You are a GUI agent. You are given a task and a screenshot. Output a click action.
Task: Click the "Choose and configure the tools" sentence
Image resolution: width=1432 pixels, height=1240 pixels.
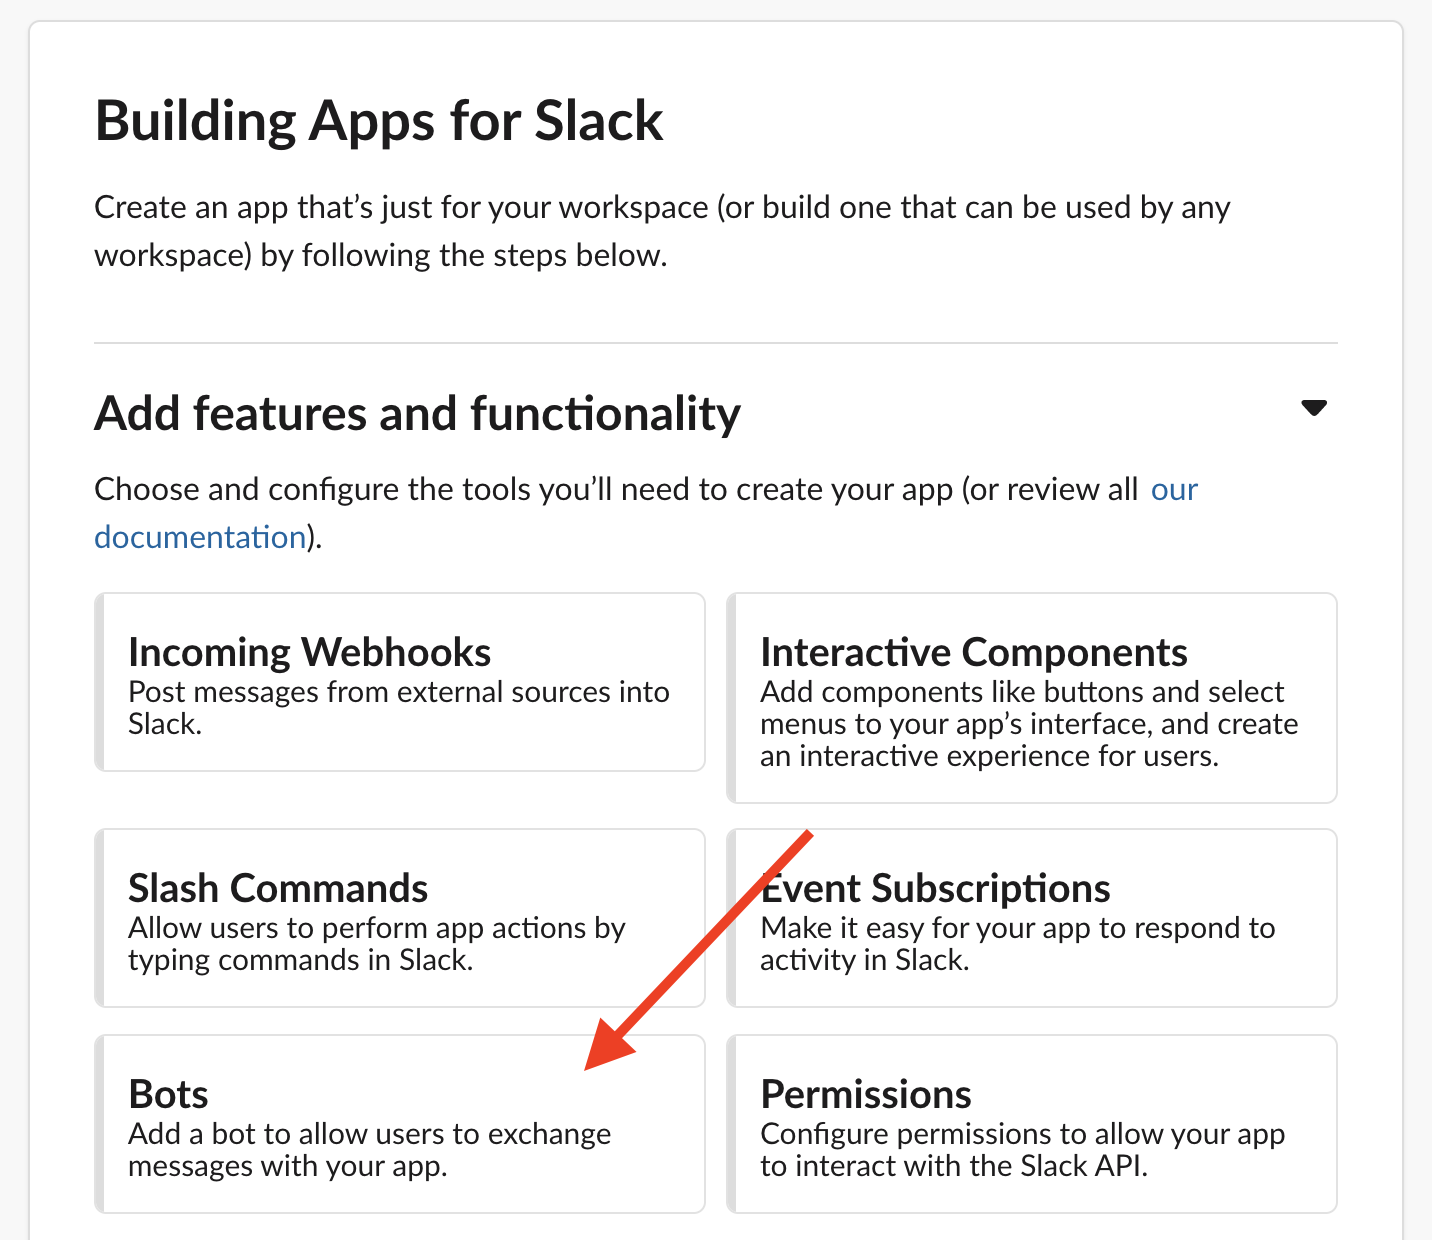pyautogui.click(x=615, y=490)
